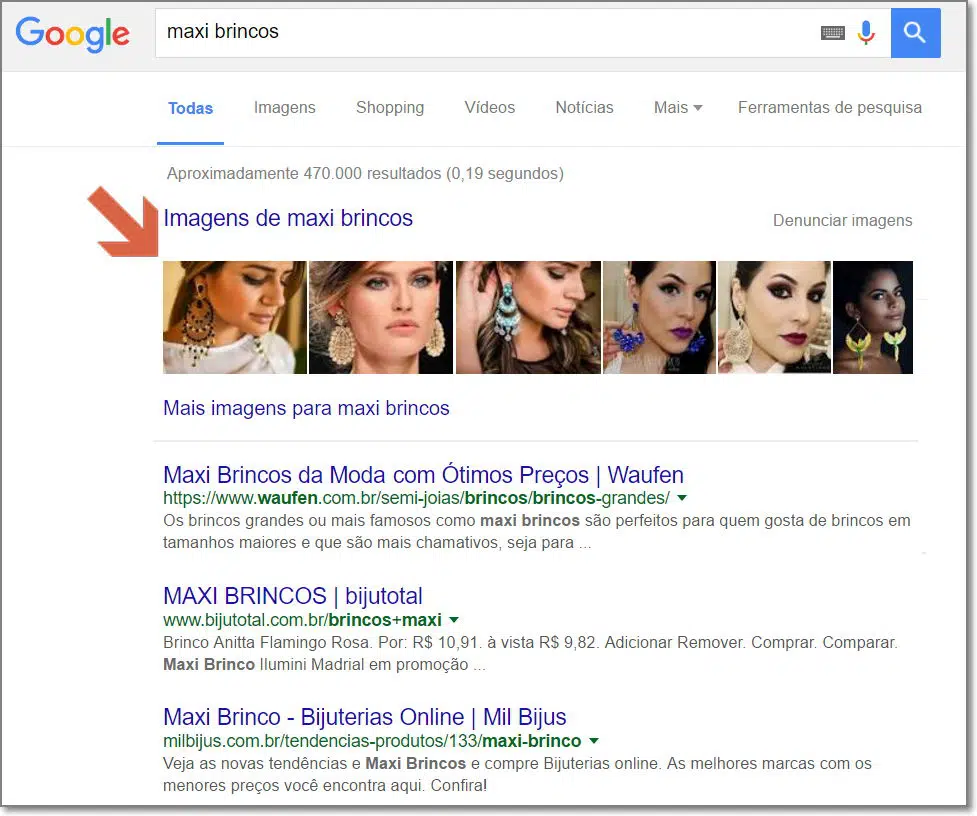Click the Waufen result description snippet
The image size is (977, 816).
point(536,531)
